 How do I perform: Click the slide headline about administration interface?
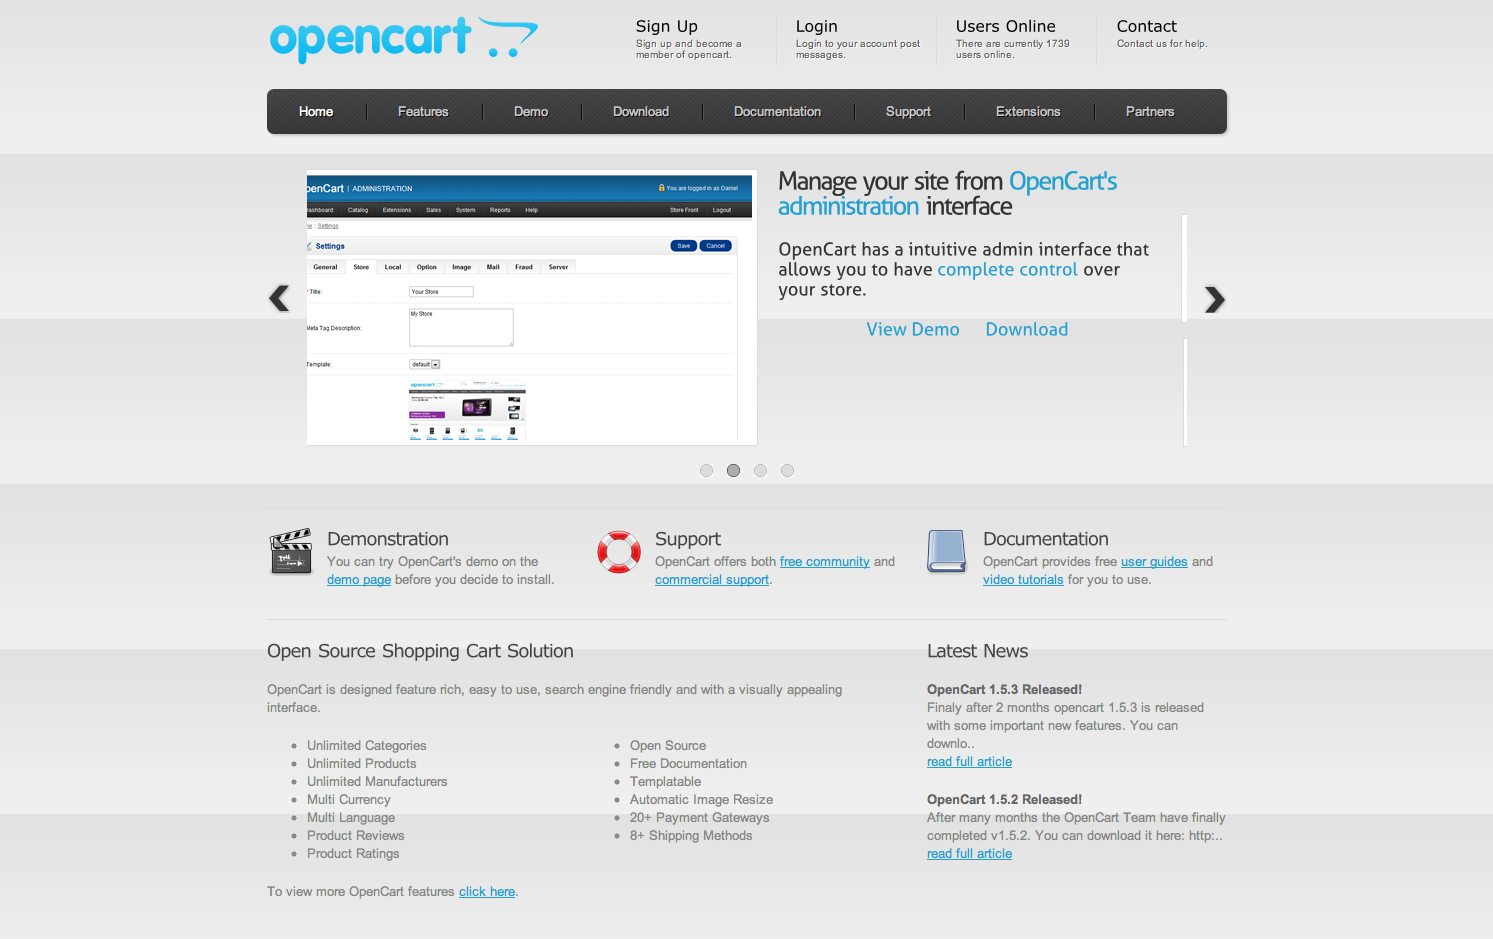click(x=947, y=194)
